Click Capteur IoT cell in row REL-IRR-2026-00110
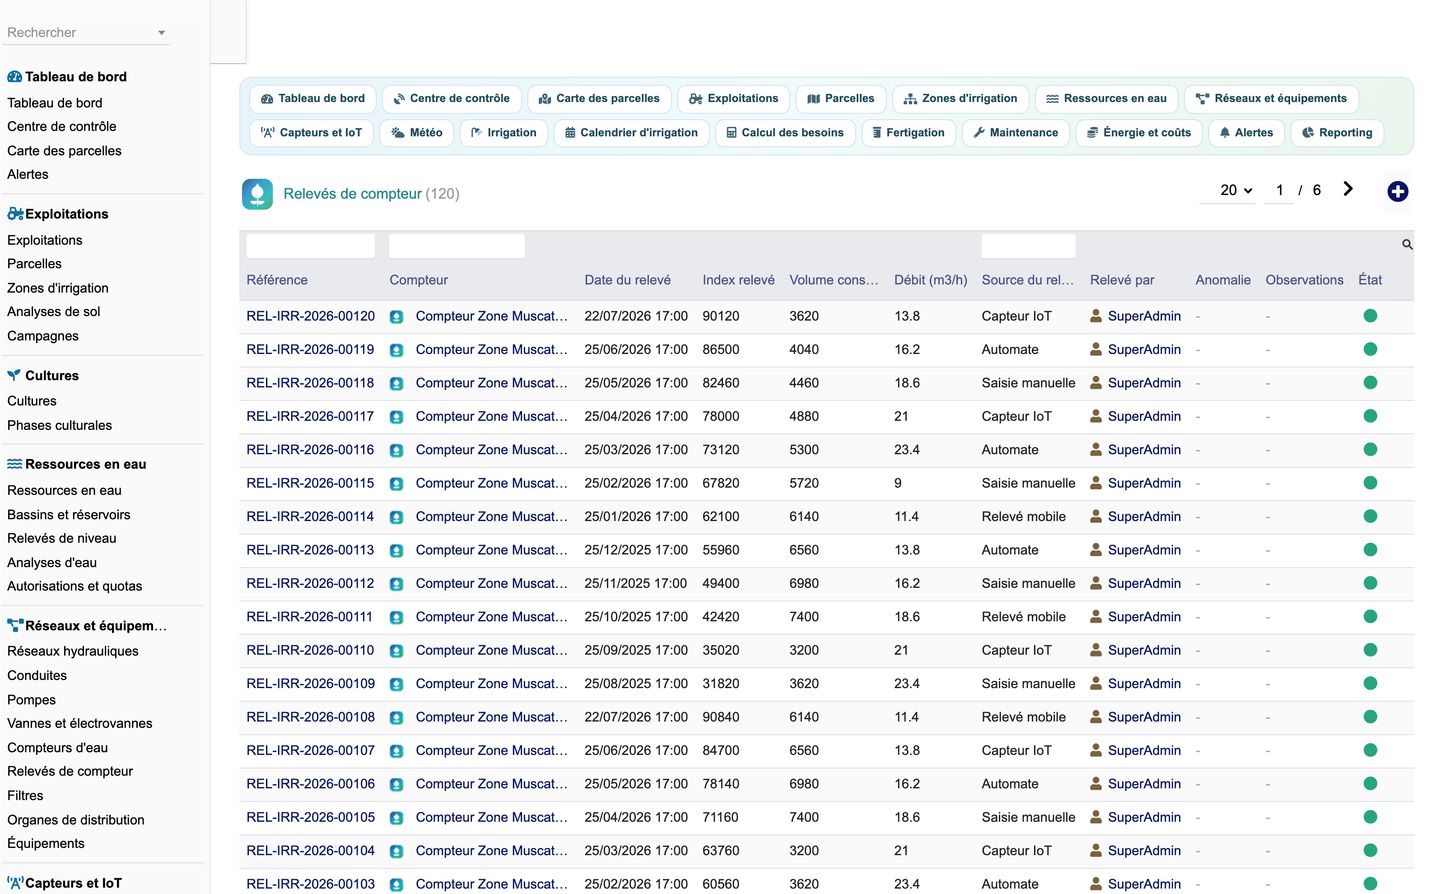 1016,650
